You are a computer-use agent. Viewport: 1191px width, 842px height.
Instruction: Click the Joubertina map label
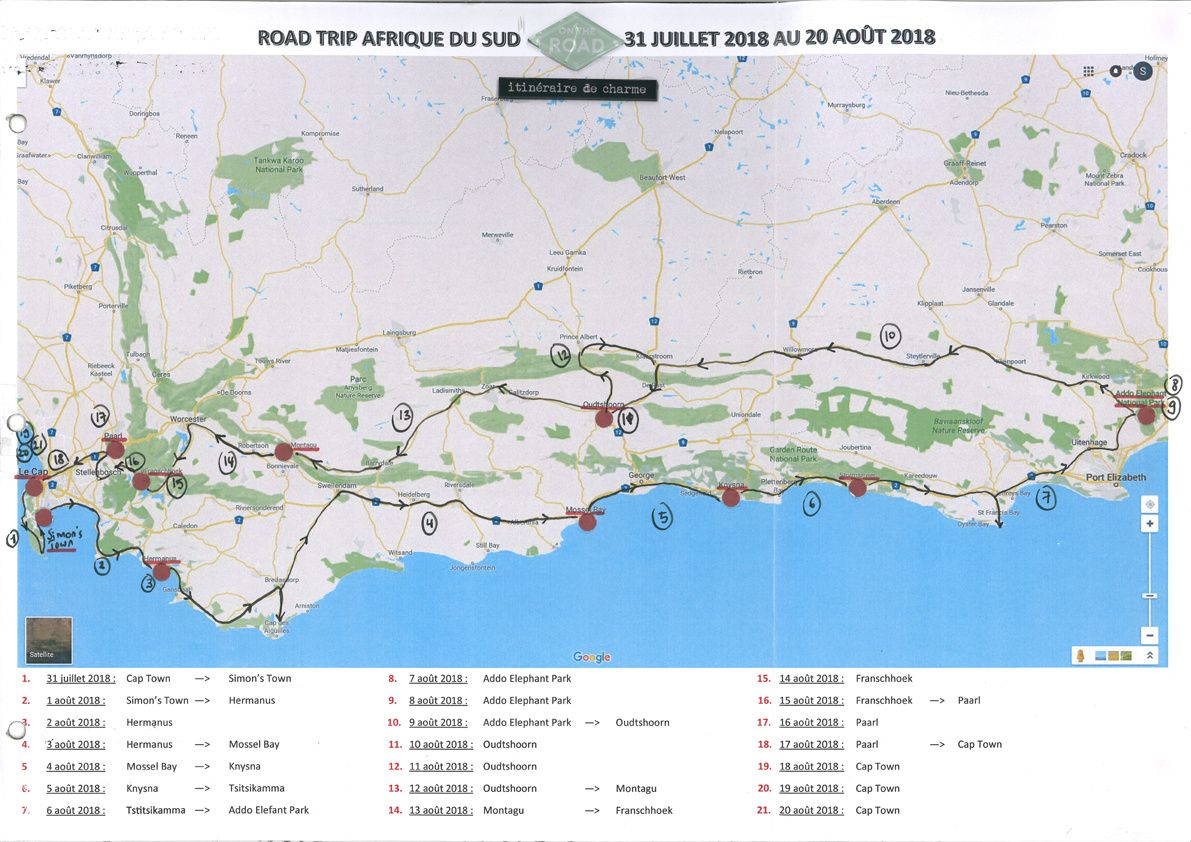pyautogui.click(x=856, y=447)
